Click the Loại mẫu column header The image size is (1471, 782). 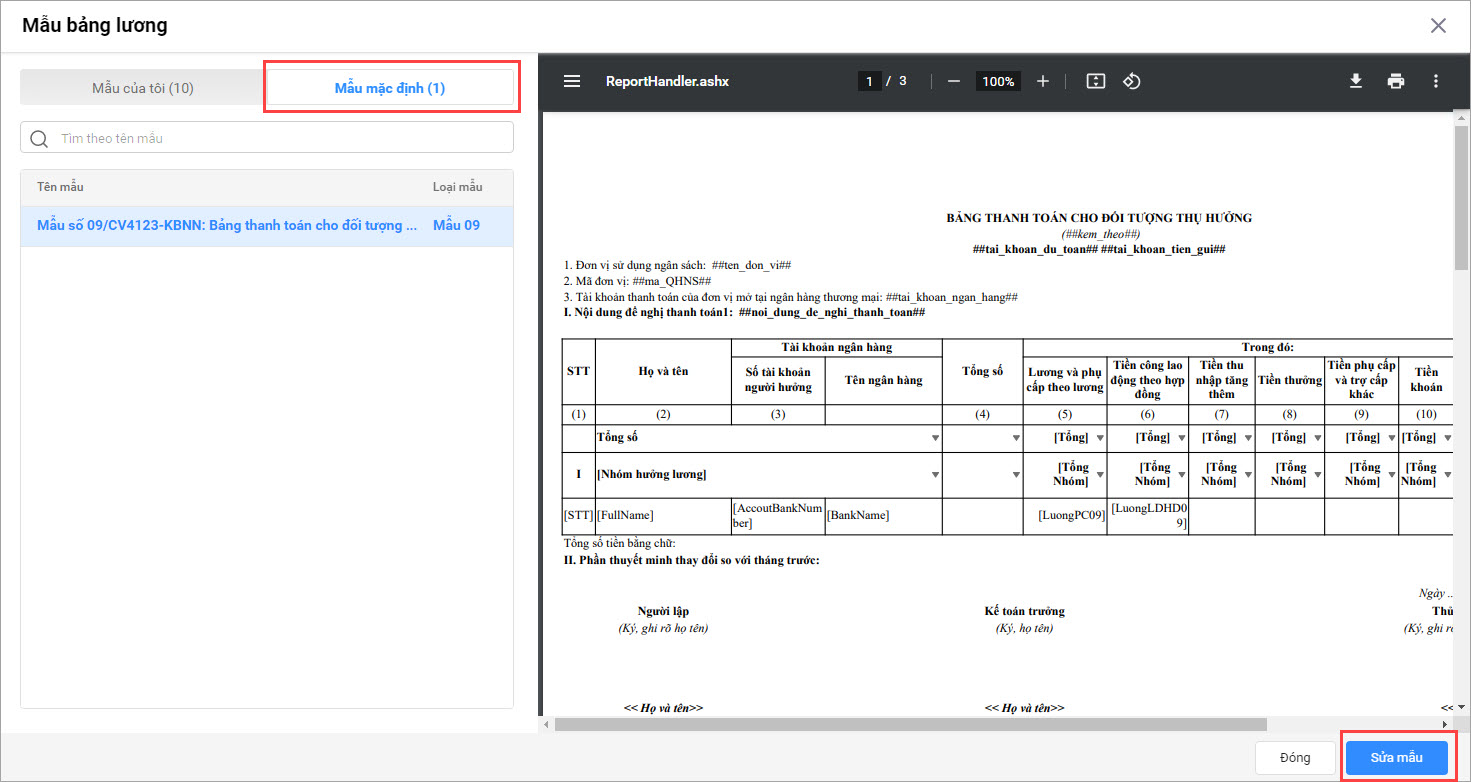tap(457, 187)
